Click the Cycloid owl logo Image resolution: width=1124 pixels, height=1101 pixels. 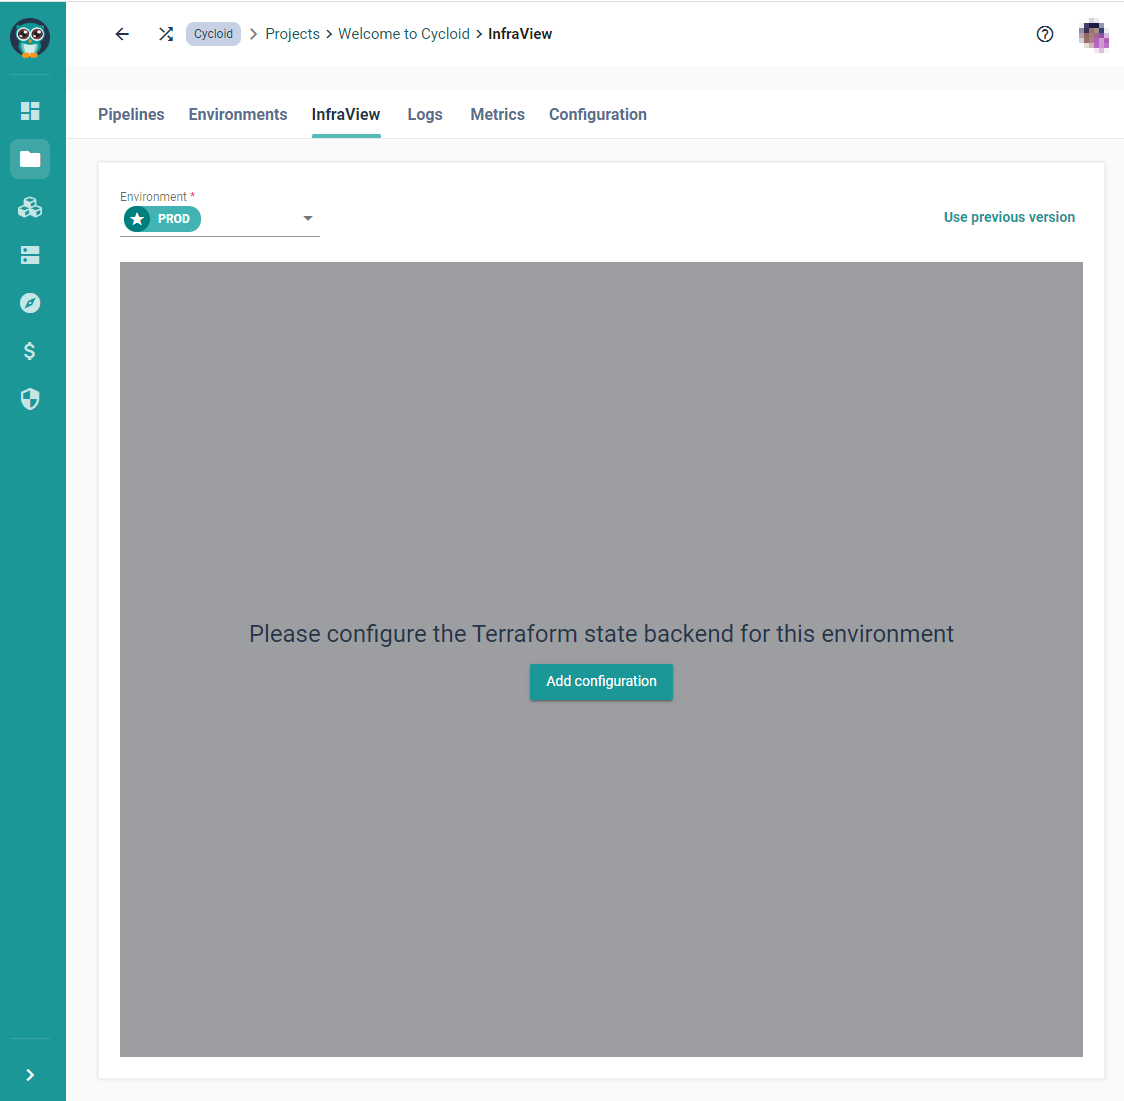coord(30,38)
